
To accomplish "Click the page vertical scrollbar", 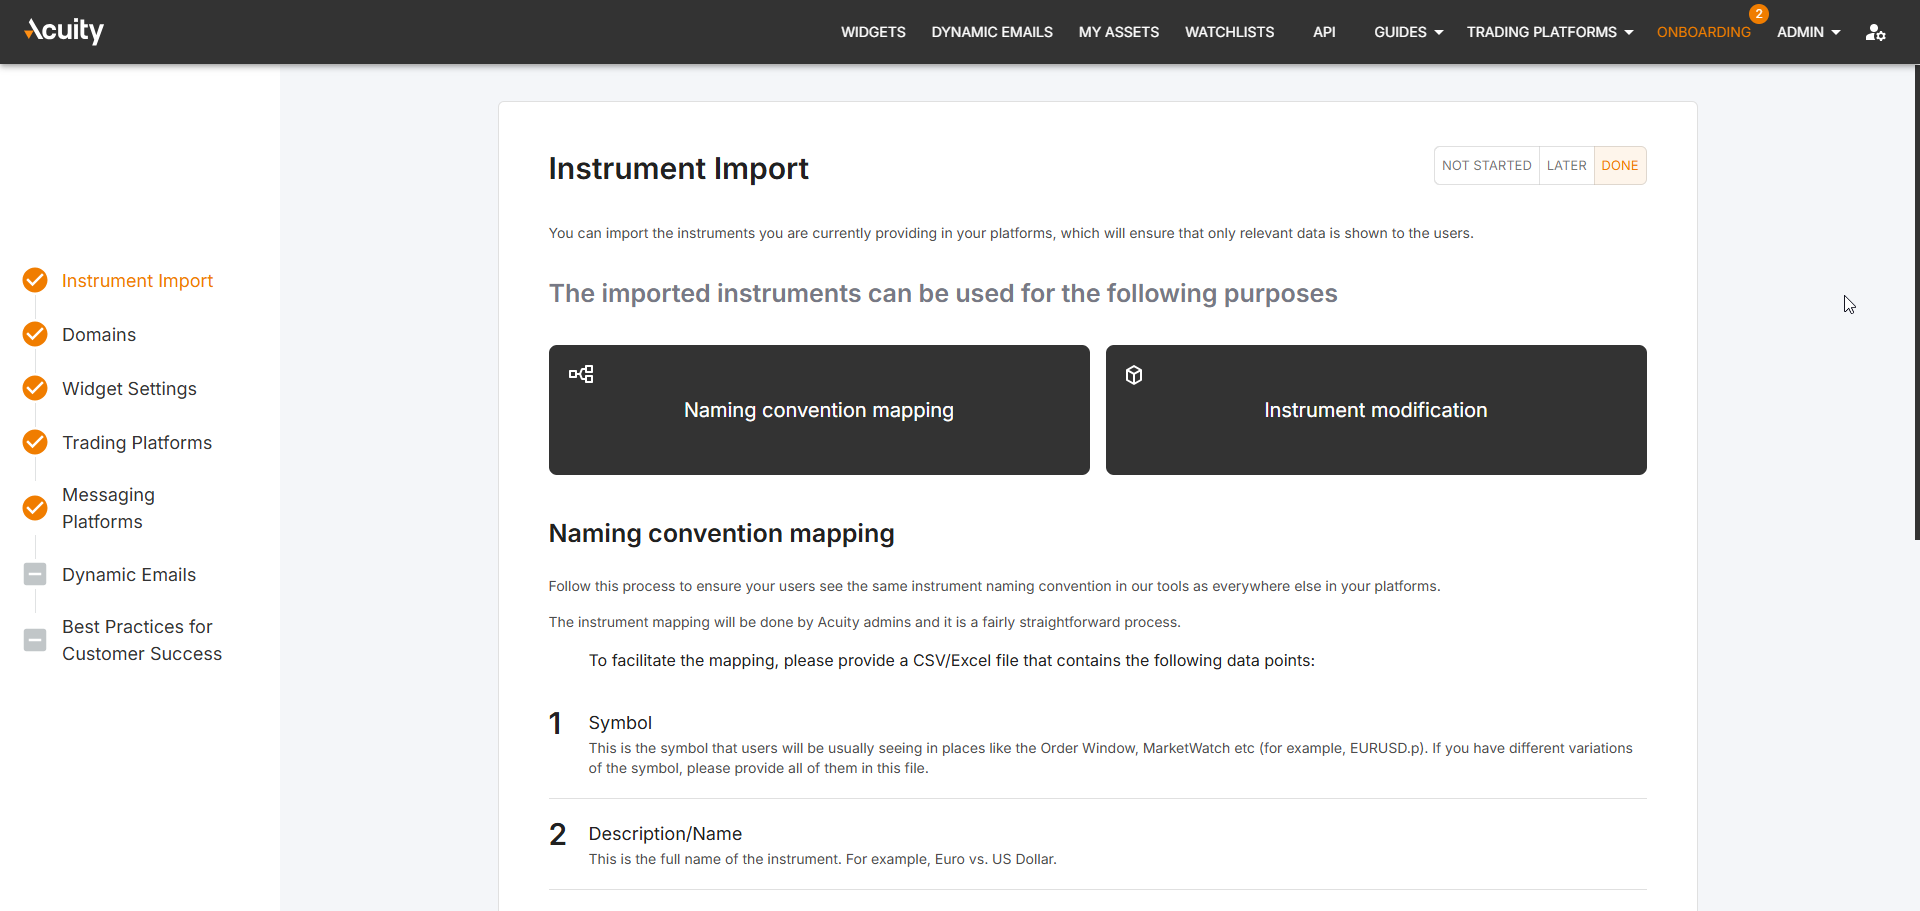I will (1916, 302).
